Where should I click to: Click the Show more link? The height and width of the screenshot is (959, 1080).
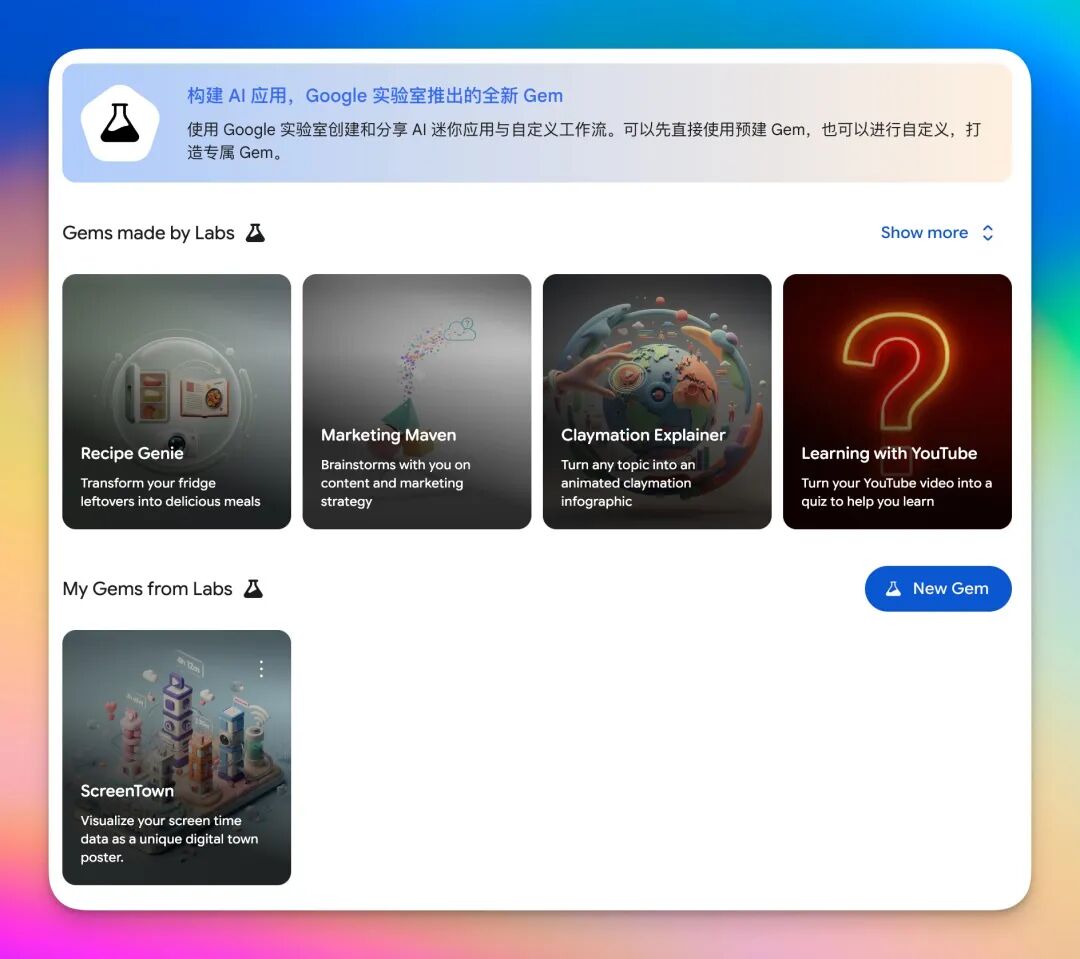(924, 232)
